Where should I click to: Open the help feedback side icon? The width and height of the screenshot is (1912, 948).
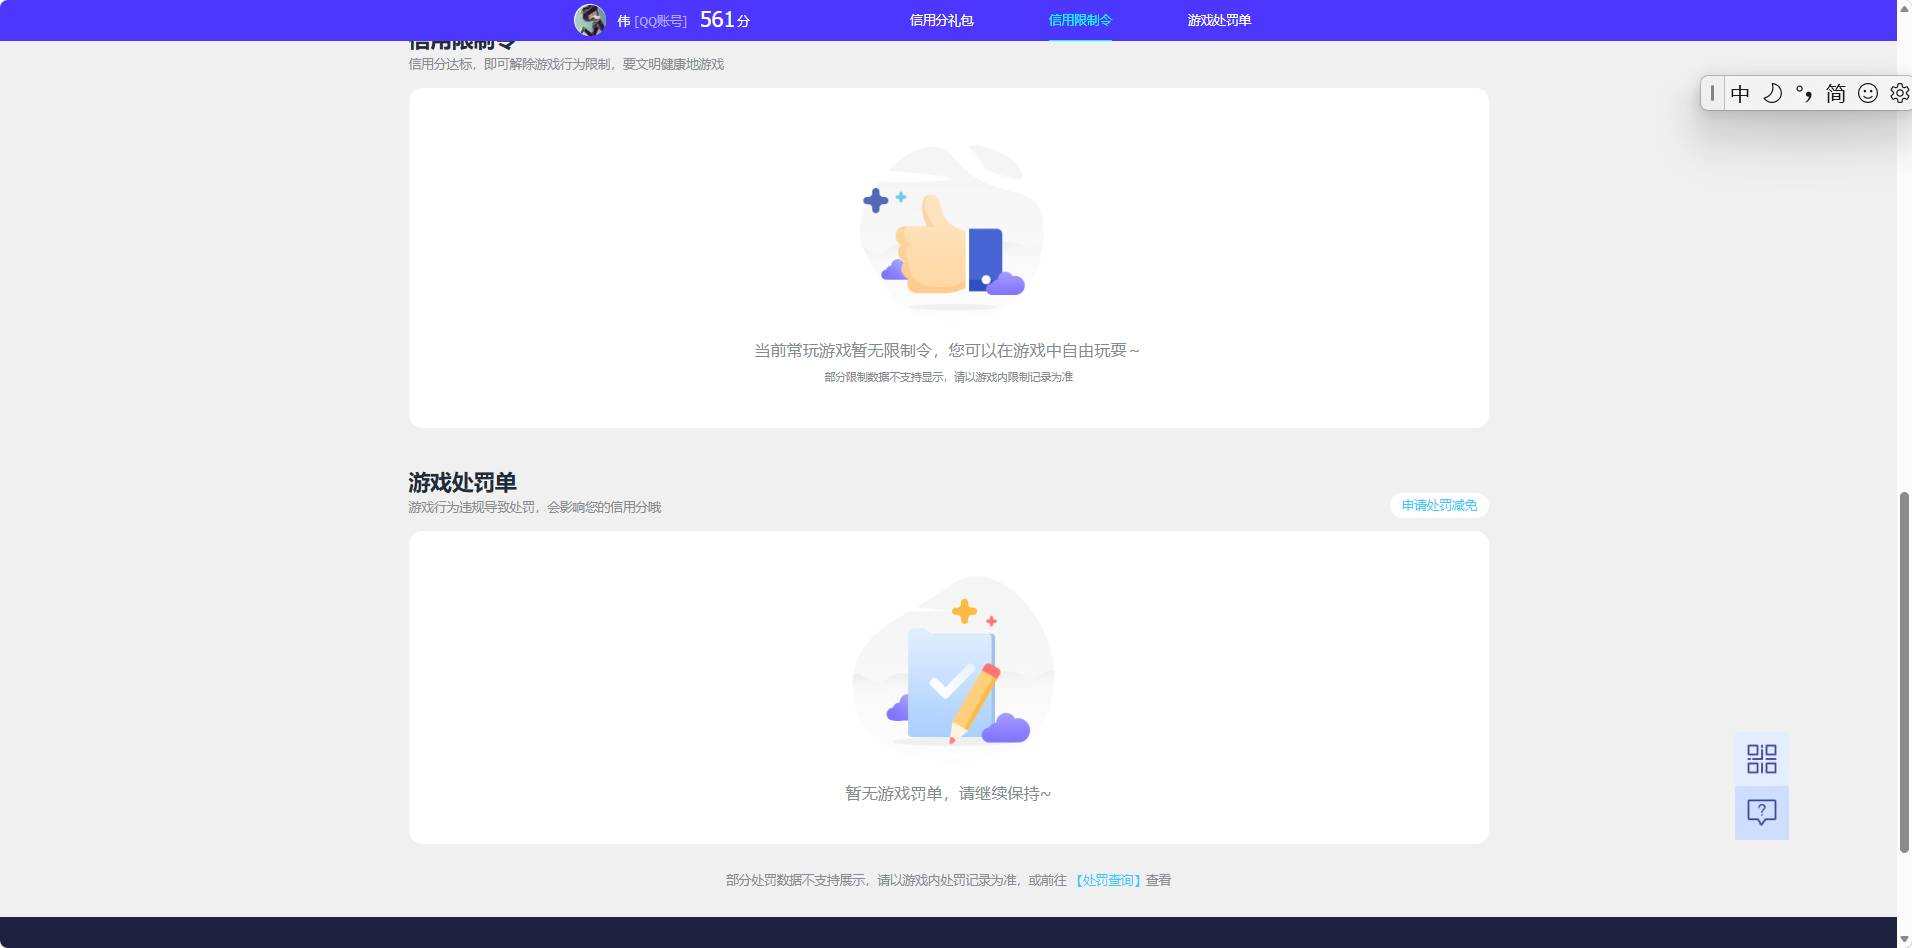1761,813
